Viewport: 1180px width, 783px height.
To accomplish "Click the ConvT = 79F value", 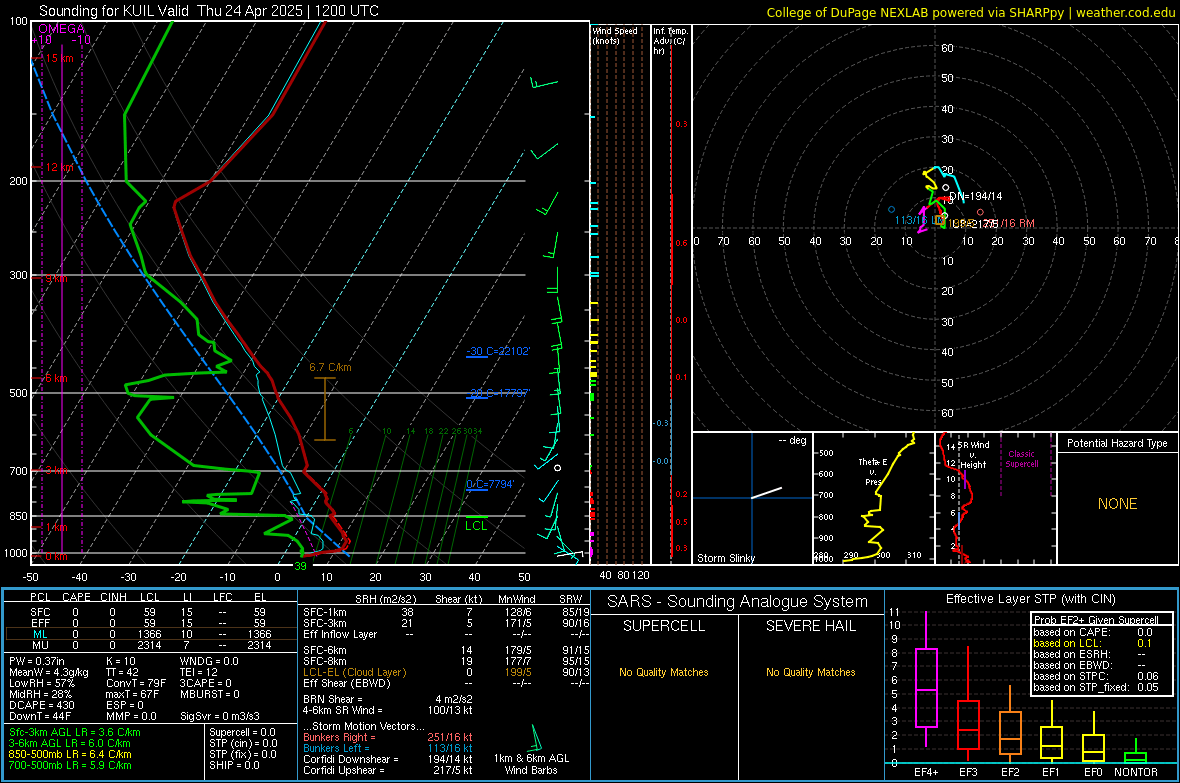I will (x=135, y=683).
